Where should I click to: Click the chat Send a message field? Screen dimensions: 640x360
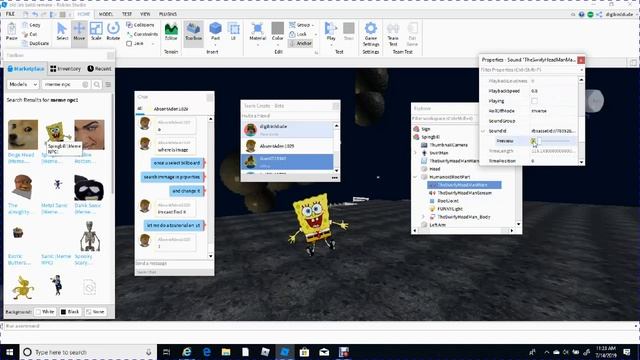click(174, 263)
